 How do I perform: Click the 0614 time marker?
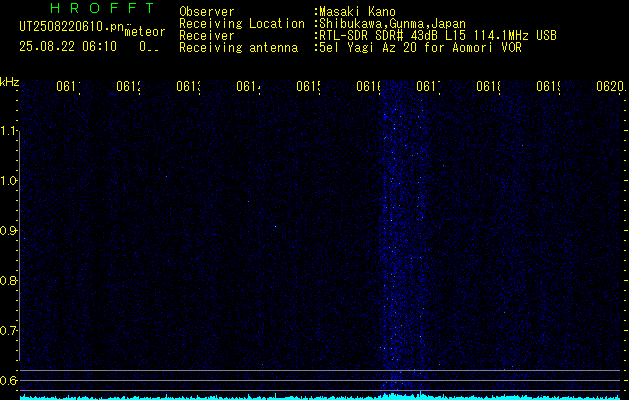[x=248, y=87]
